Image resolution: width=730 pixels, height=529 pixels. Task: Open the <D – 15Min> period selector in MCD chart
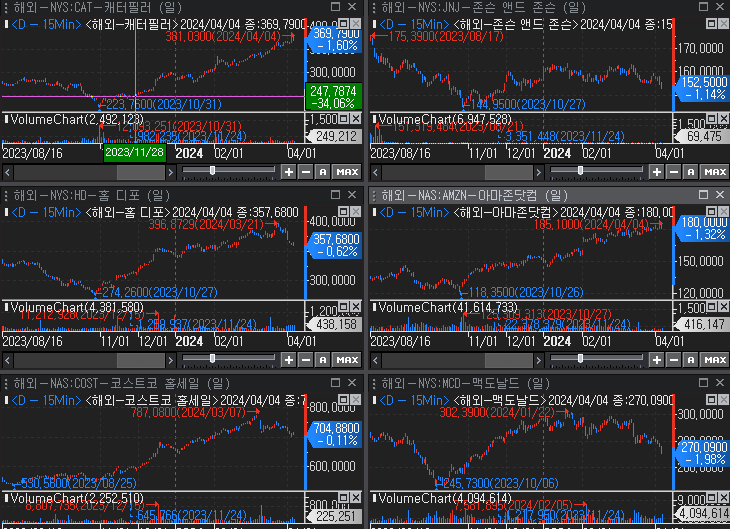414,400
